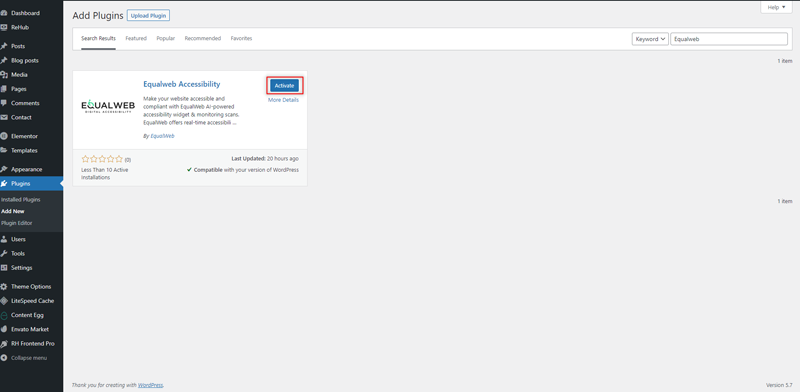Screen dimensions: 800x392
Task: Click the LiteSpeed Cache icon
Action: pyautogui.click(x=4, y=301)
